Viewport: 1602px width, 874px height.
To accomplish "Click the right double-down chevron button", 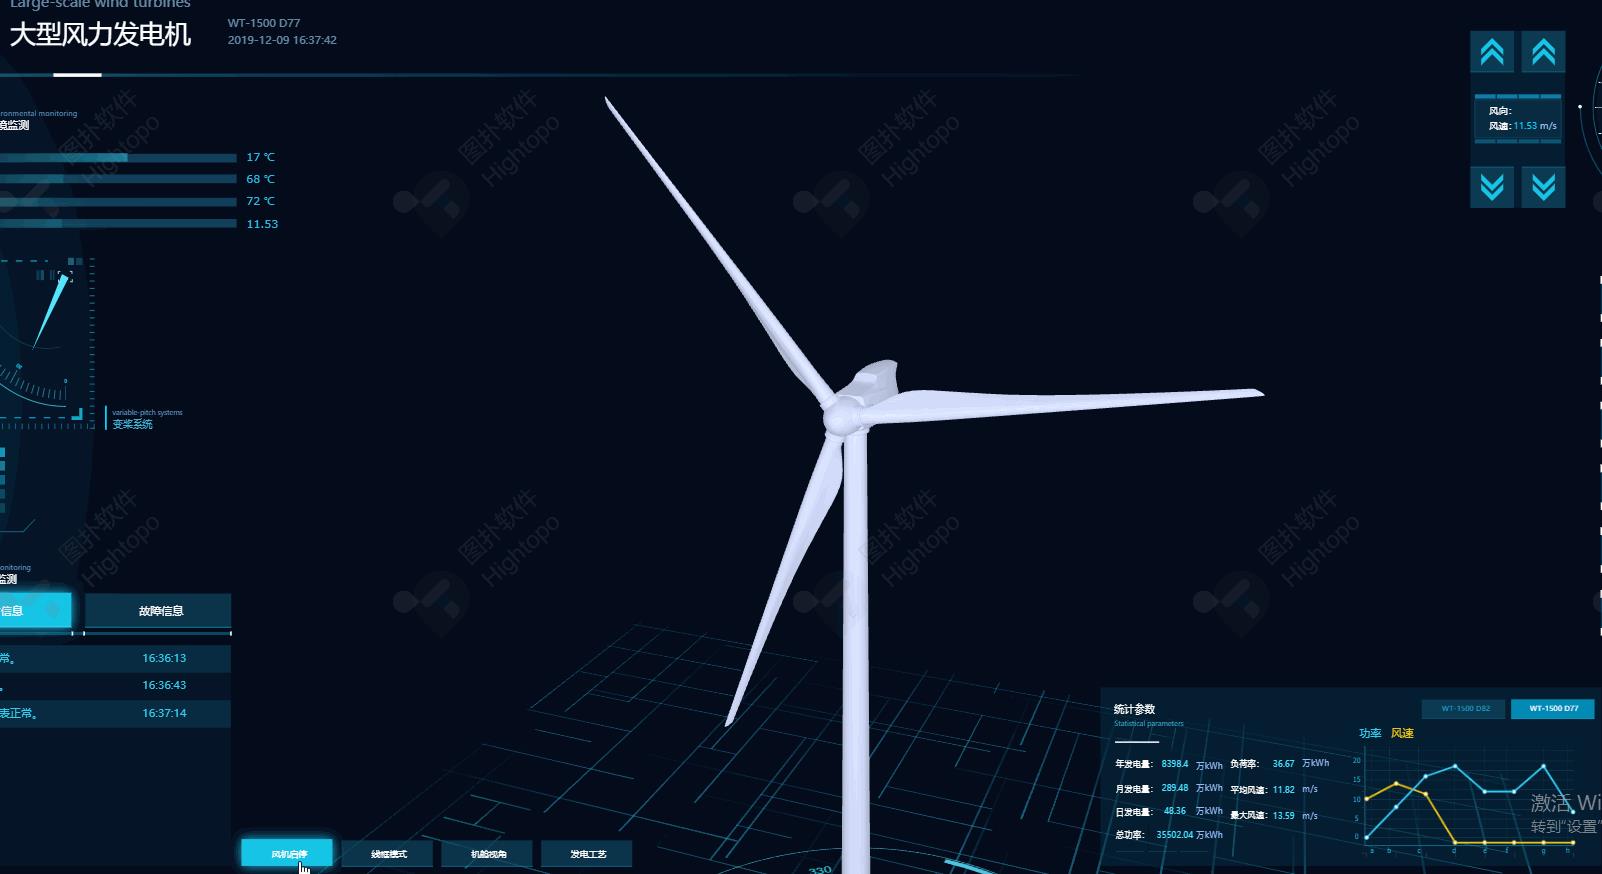I will pyautogui.click(x=1543, y=187).
